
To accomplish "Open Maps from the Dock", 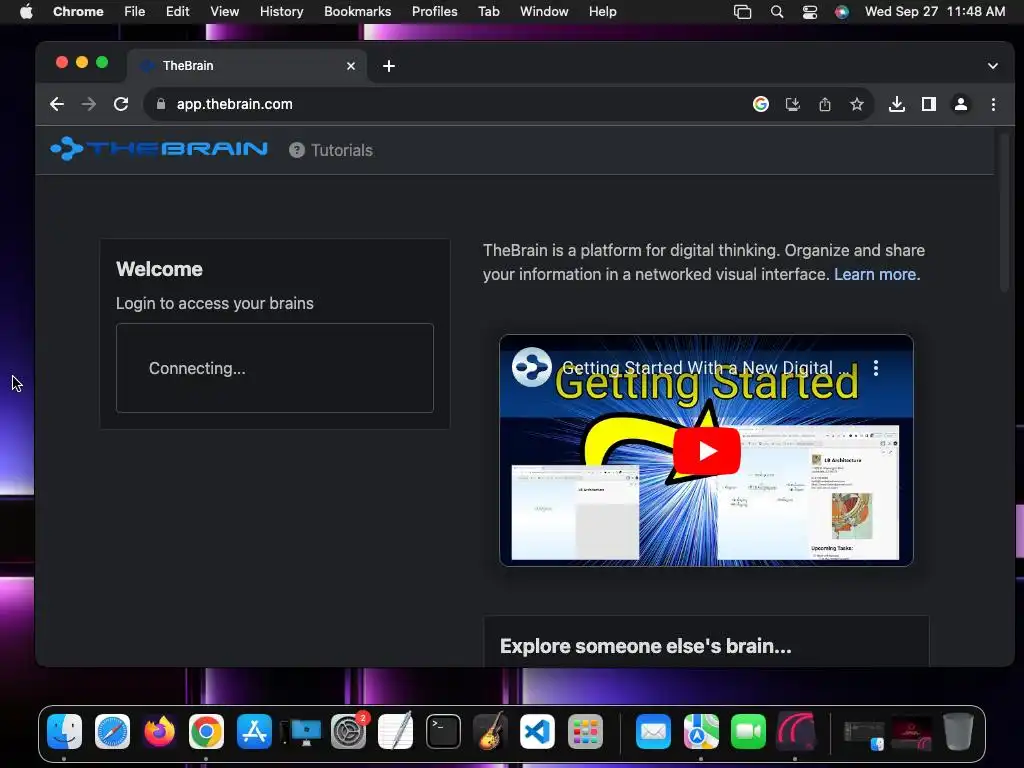I will 701,731.
